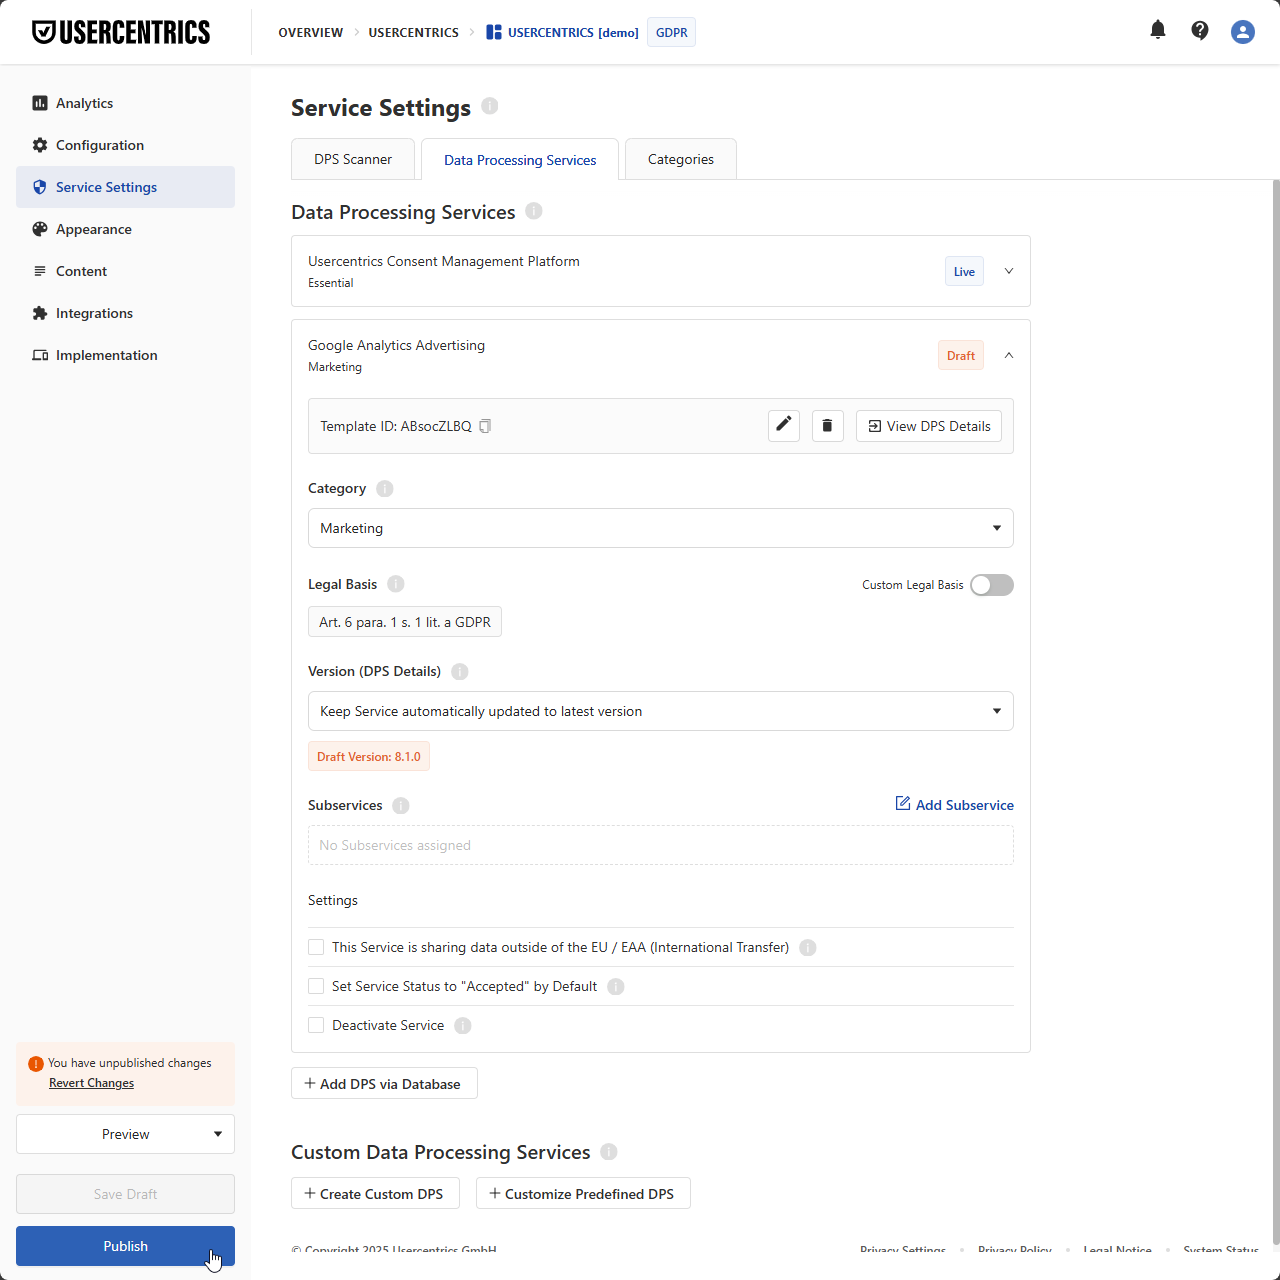Click info icon next to Service Settings title
The width and height of the screenshot is (1280, 1280).
tap(490, 106)
